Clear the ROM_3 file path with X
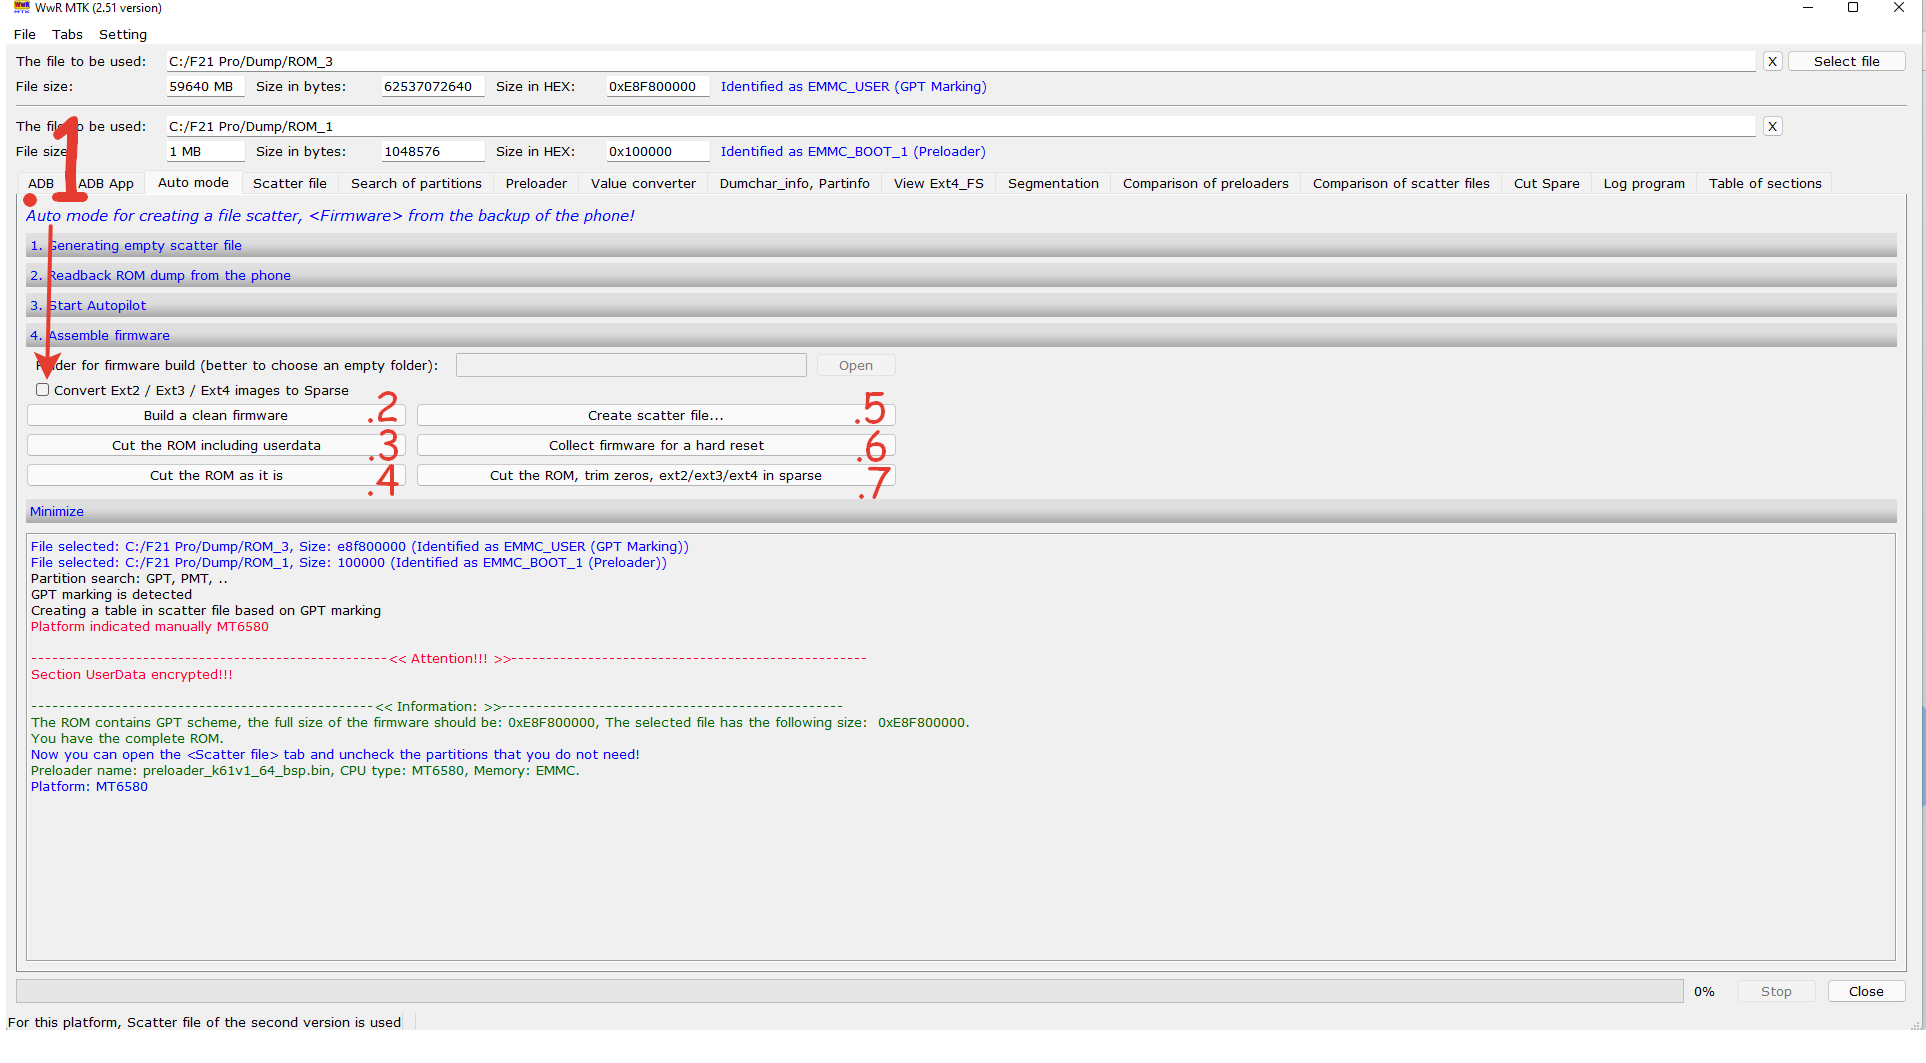This screenshot has width=1926, height=1063. (x=1772, y=61)
